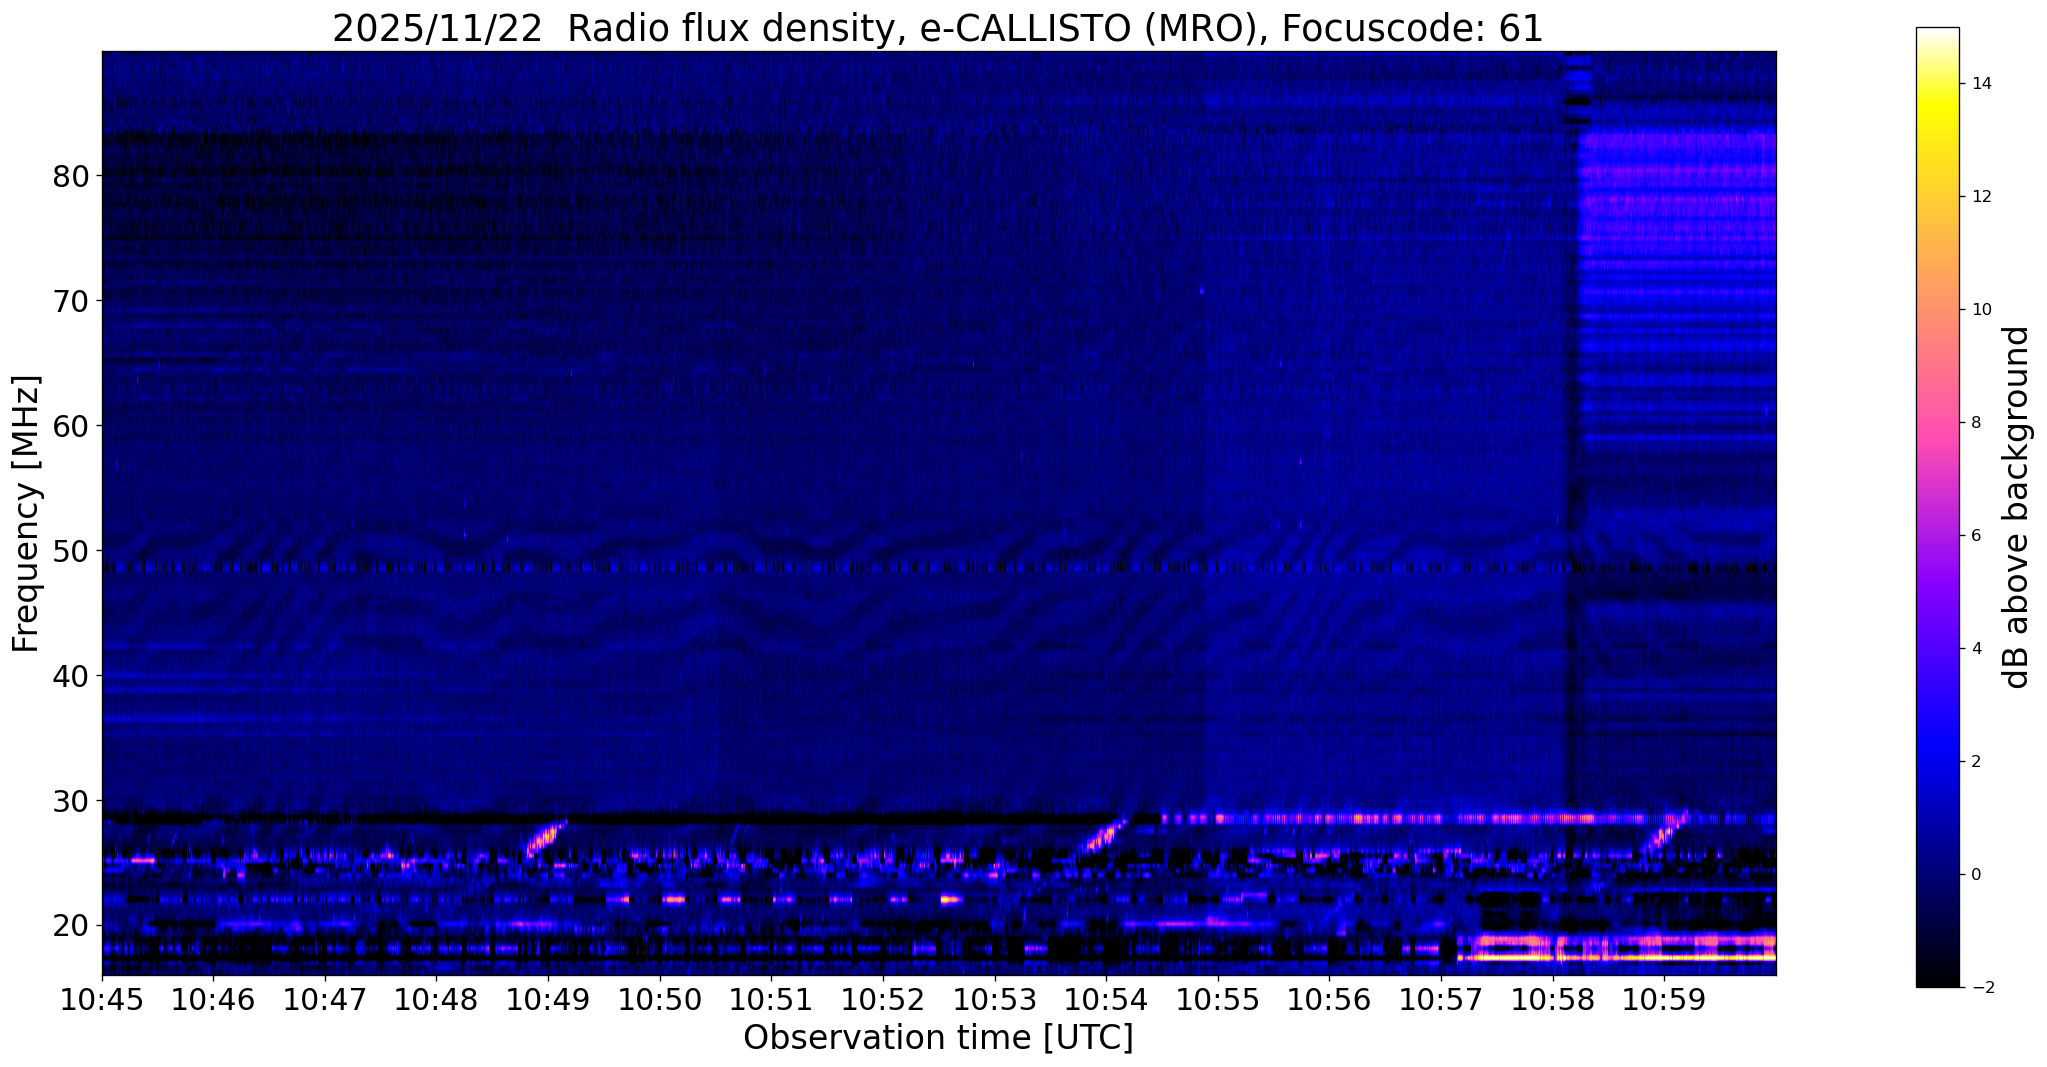The width and height of the screenshot is (2047, 1067).
Task: Click the plot title mentioning e-CALLISTO (MRO)
Action: point(938,28)
